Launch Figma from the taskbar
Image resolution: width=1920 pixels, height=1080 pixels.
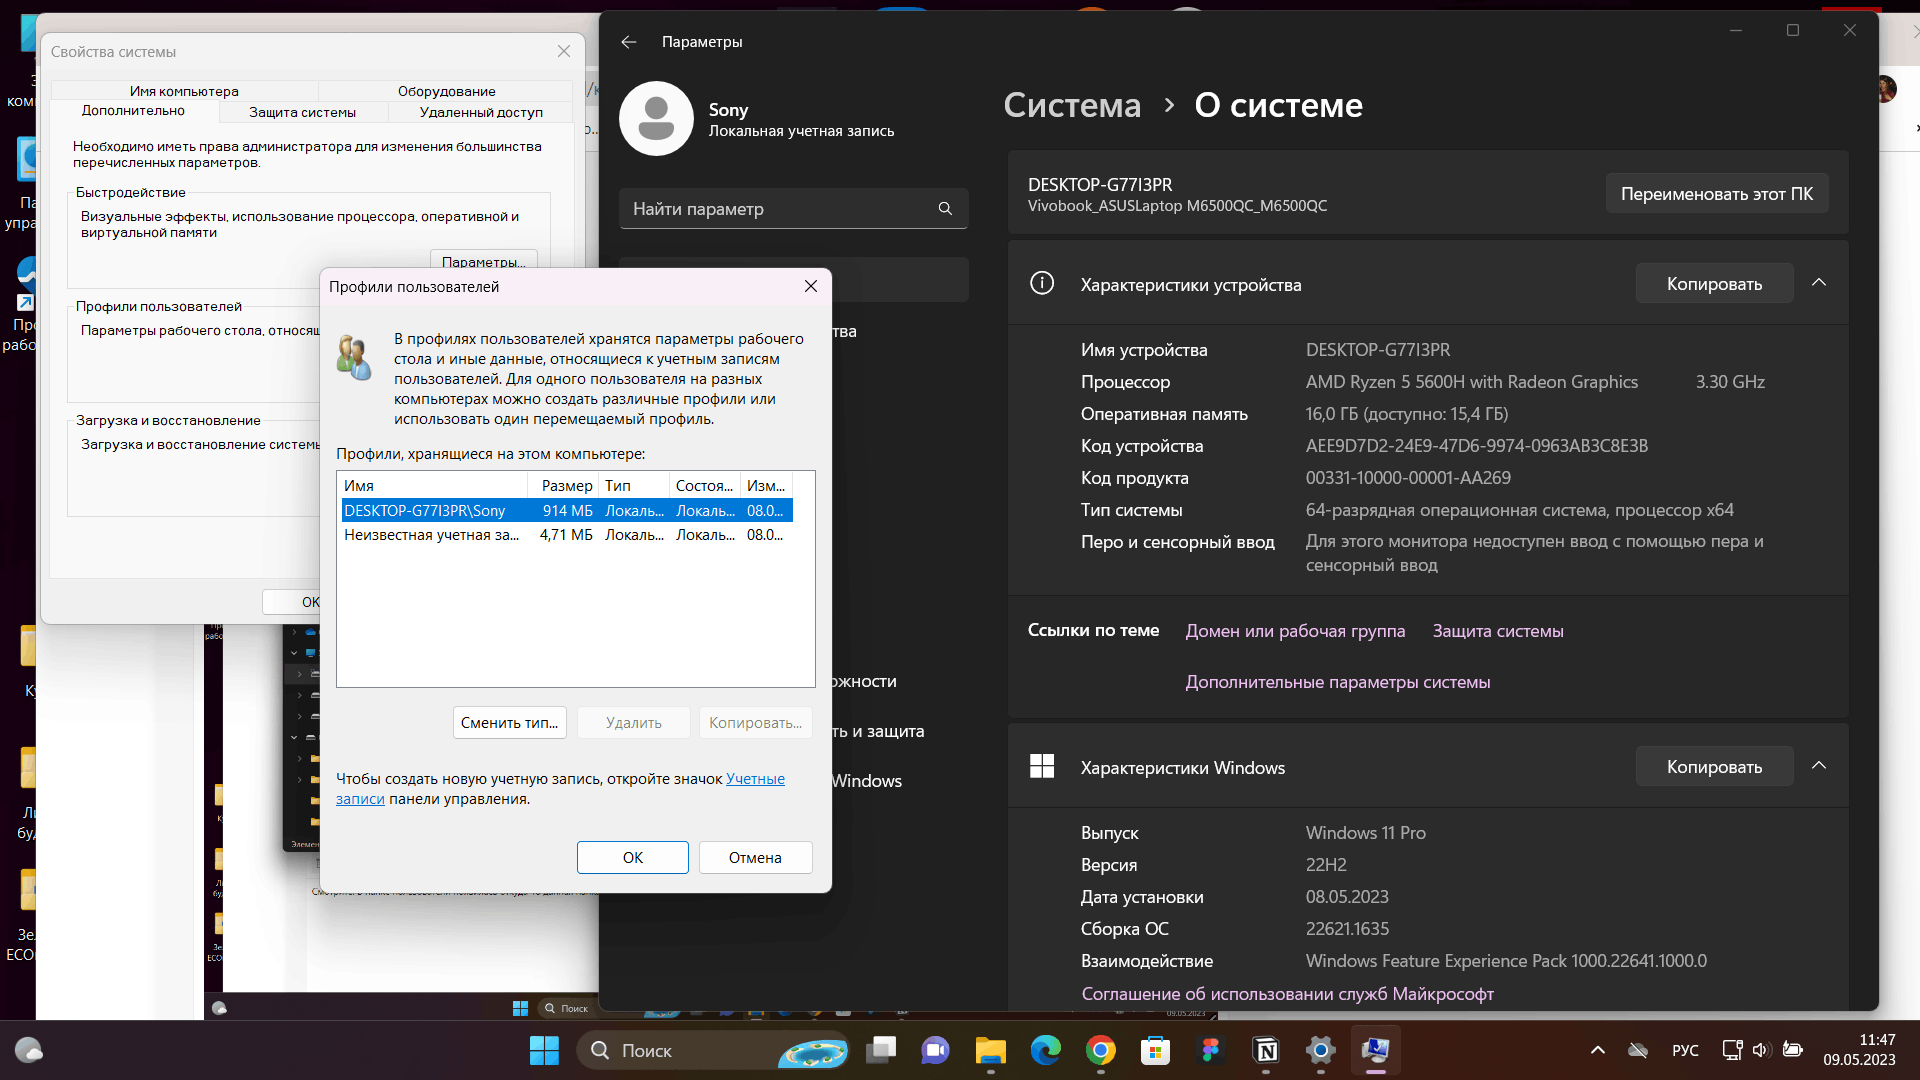1211,1051
